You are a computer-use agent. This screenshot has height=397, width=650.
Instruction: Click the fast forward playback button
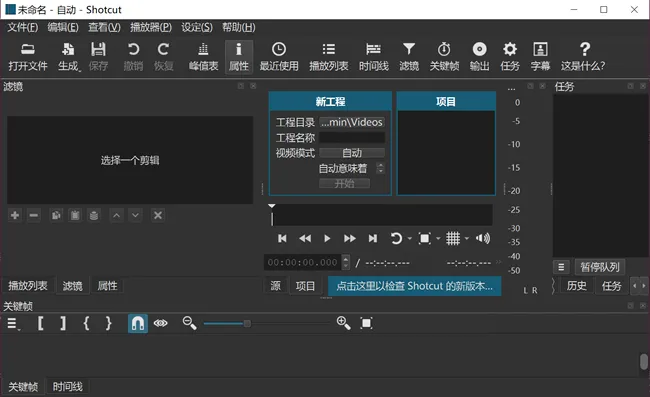tap(349, 238)
